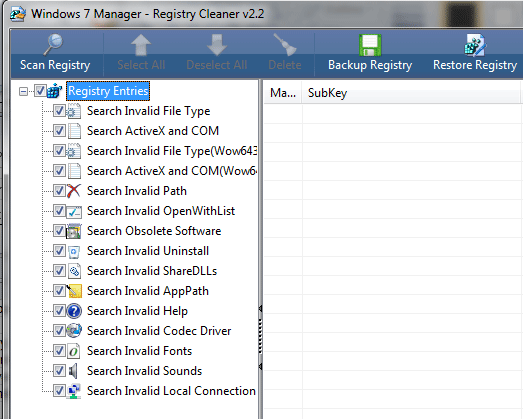Click the Invalid AppPath yellow note icon

[x=74, y=291]
